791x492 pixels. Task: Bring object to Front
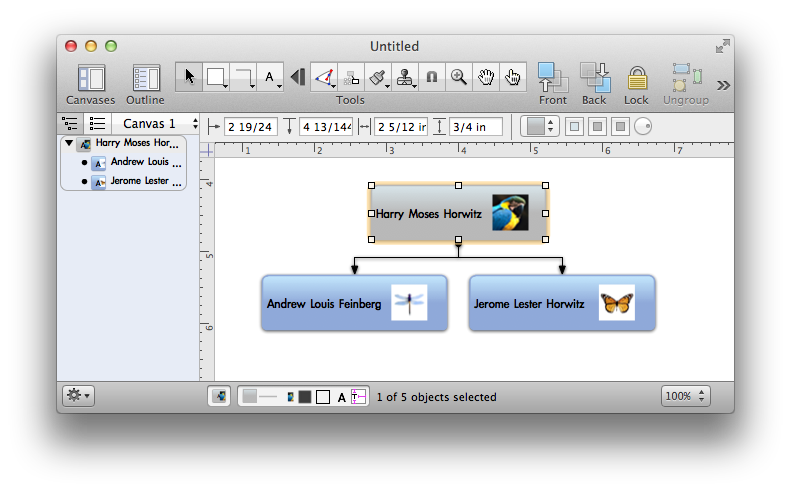[552, 83]
